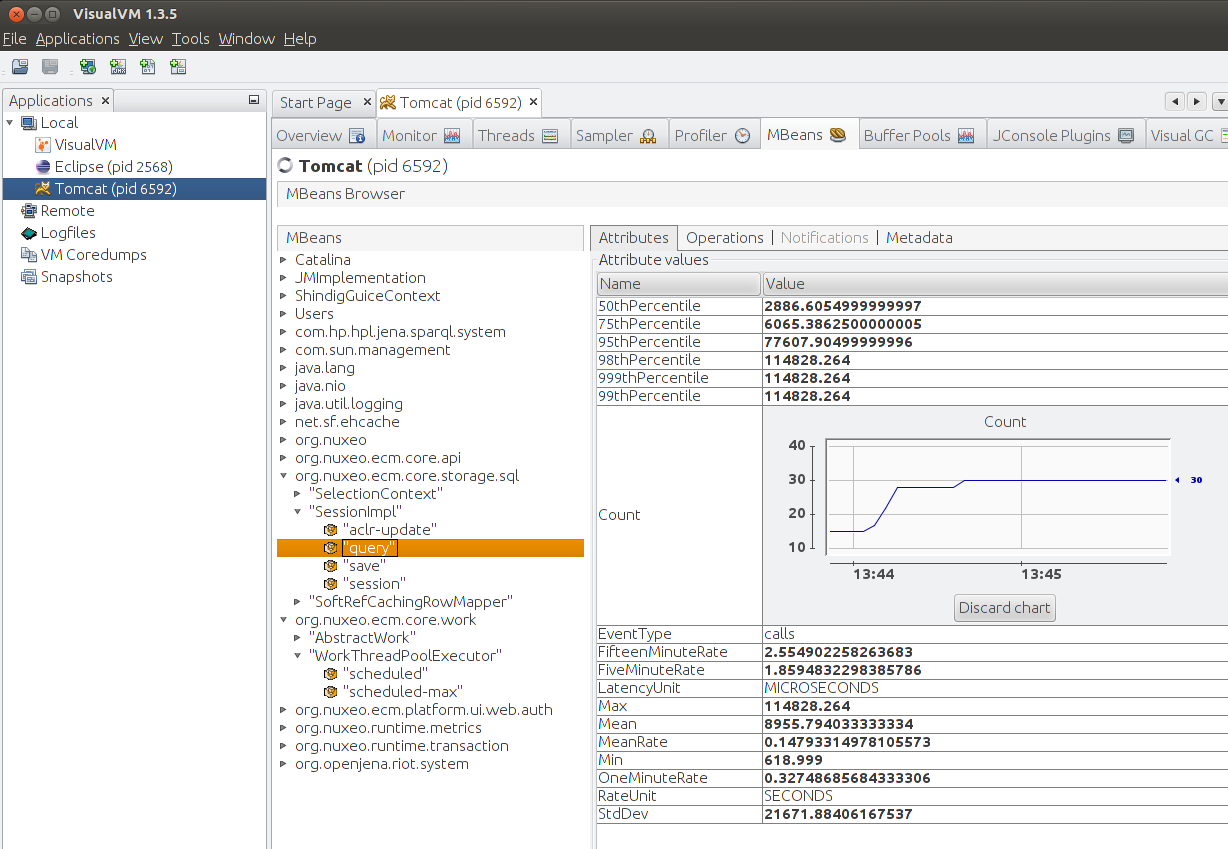This screenshot has height=849, width=1228.
Task: Select the ShindigGuiceContext tree item
Action: click(x=367, y=296)
